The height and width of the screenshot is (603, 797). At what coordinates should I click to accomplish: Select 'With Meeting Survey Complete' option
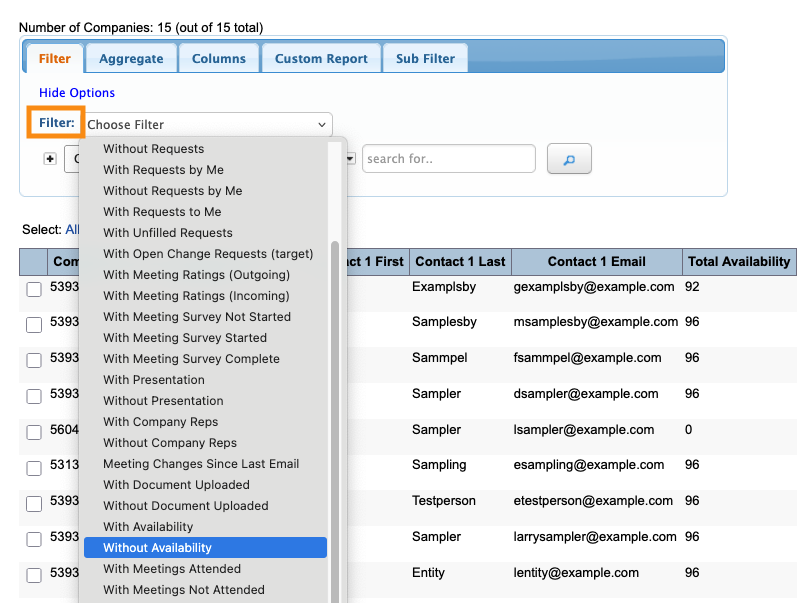191,359
